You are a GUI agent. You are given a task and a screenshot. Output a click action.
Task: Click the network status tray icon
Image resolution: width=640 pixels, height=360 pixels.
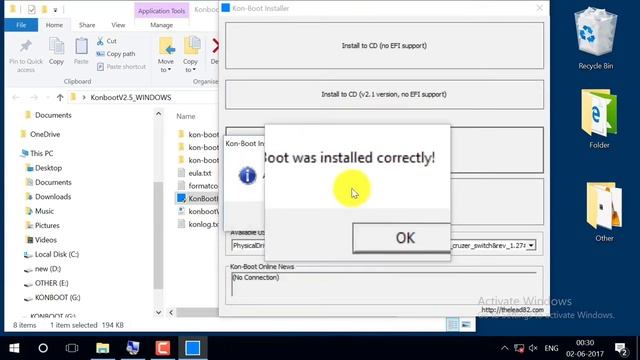coord(519,348)
